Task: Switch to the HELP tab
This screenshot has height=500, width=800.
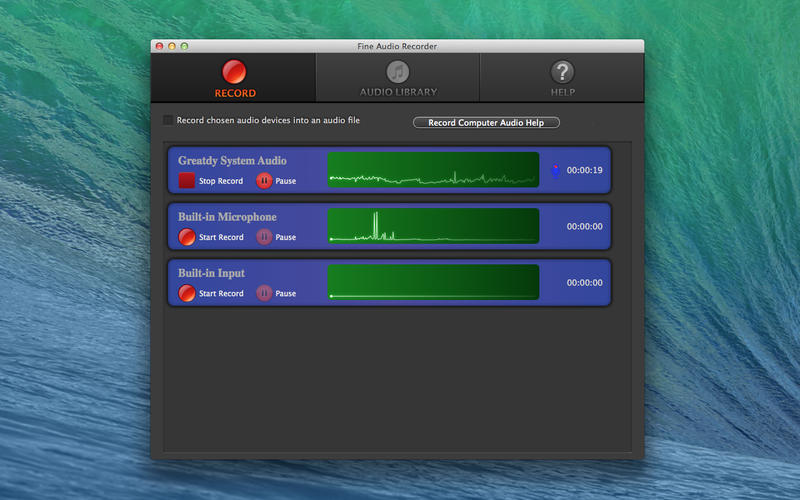Action: pyautogui.click(x=562, y=78)
